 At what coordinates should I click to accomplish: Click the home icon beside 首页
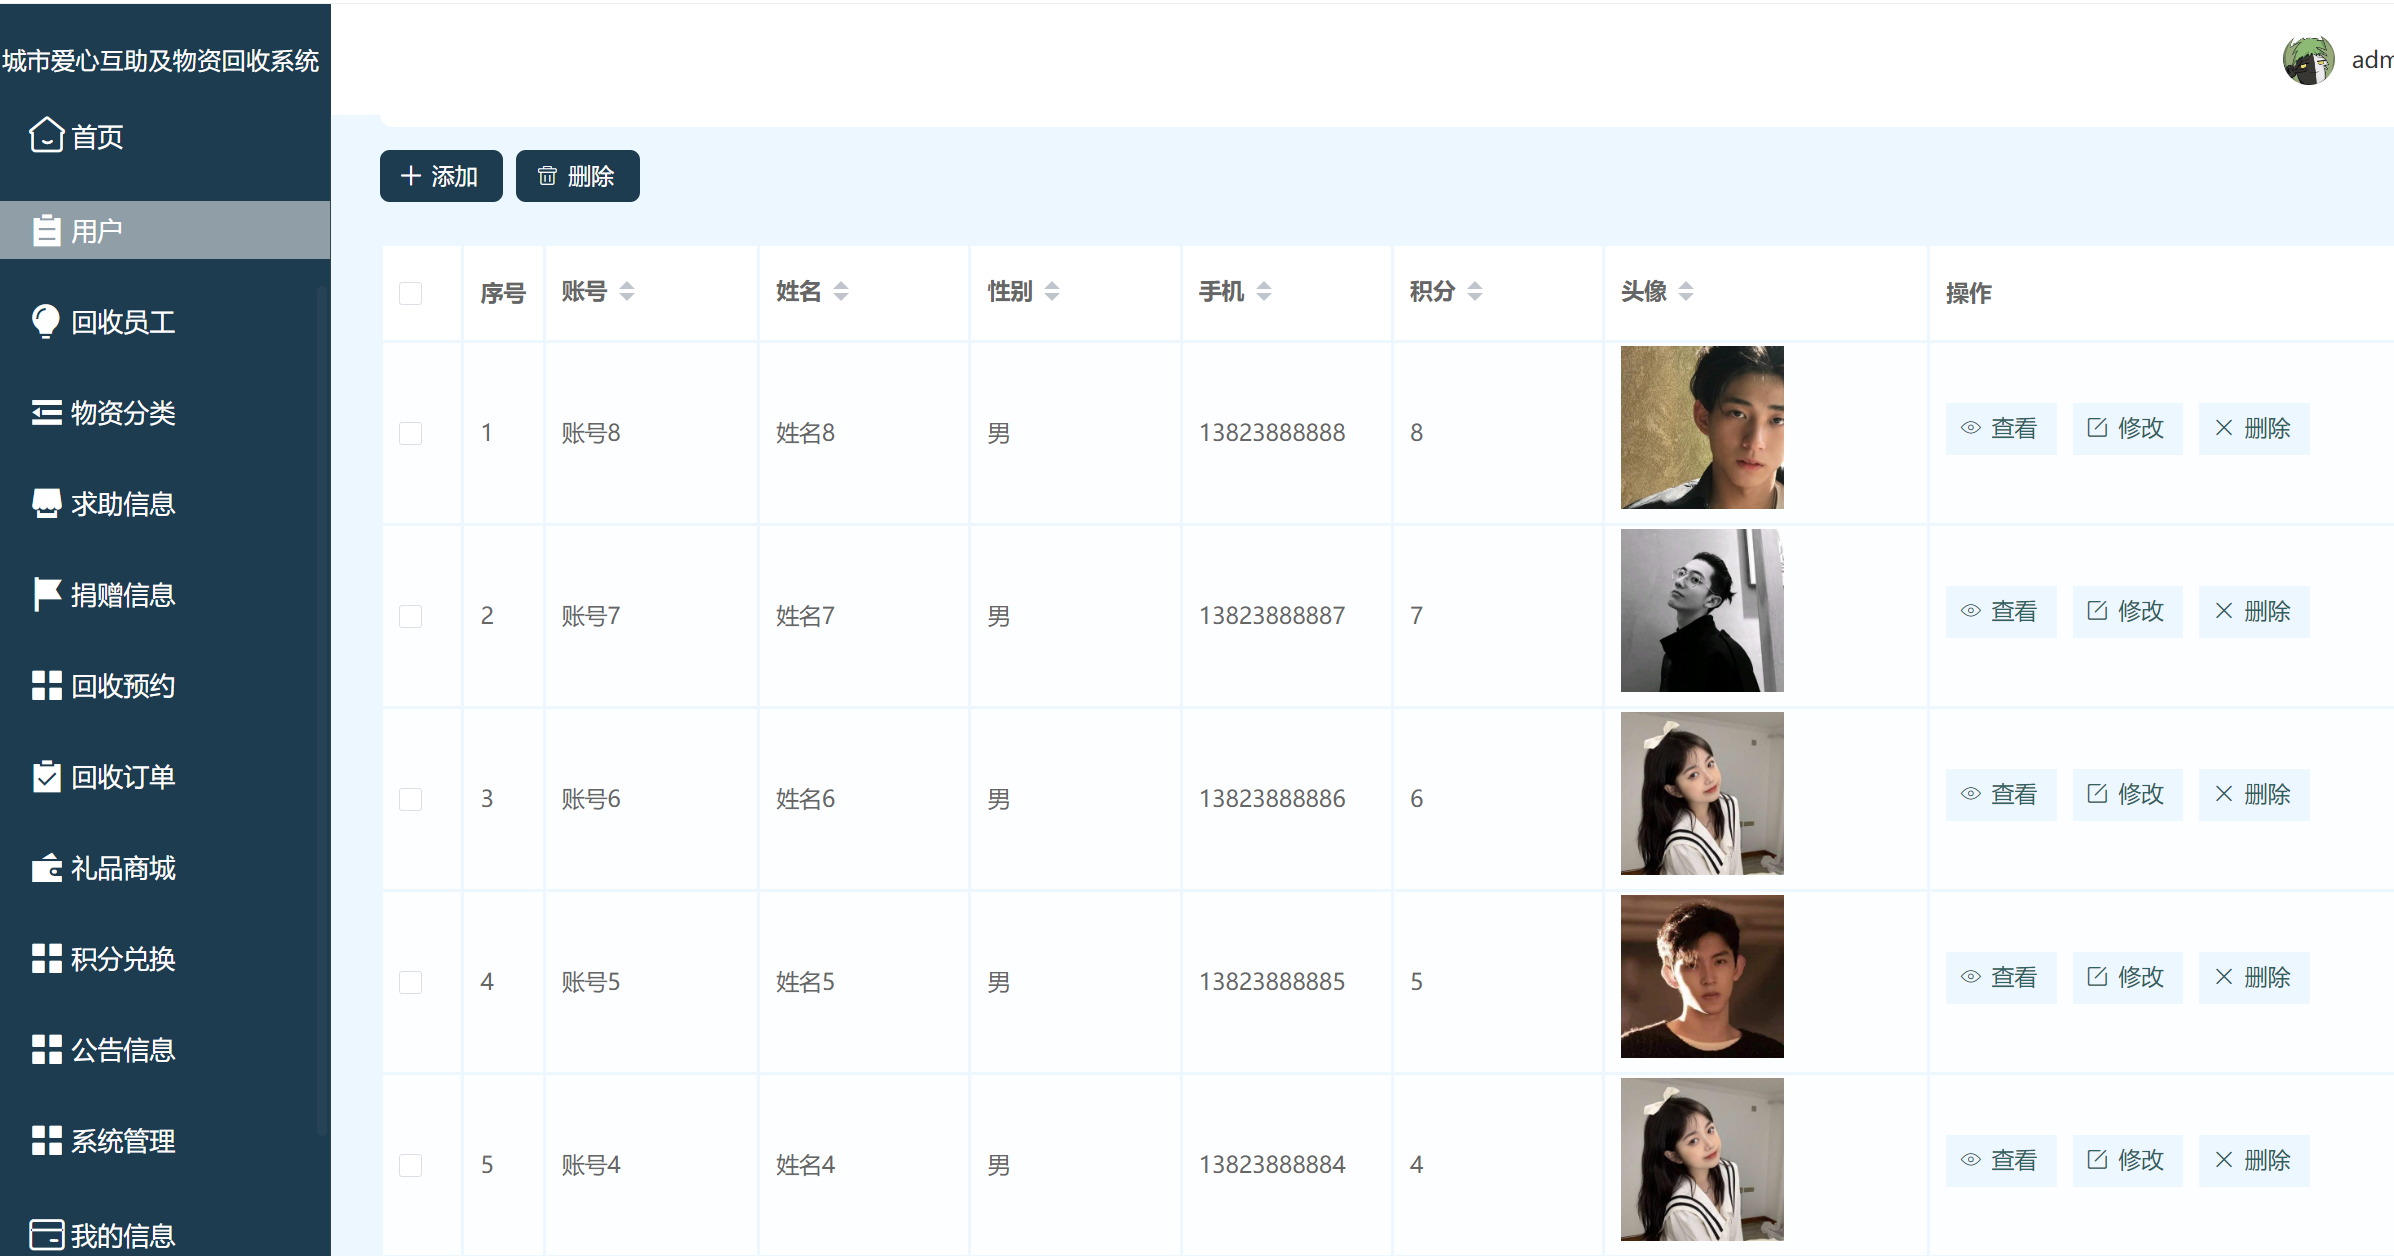click(x=46, y=135)
